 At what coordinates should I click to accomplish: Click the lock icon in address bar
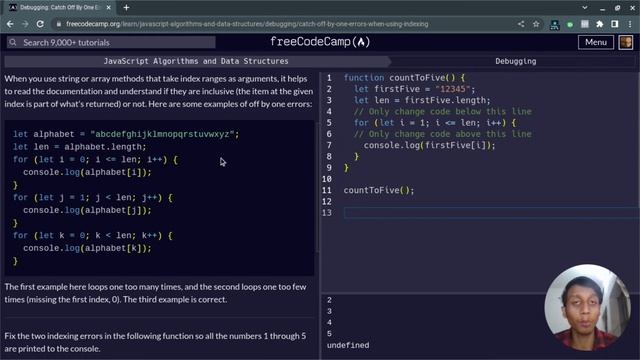click(x=59, y=24)
